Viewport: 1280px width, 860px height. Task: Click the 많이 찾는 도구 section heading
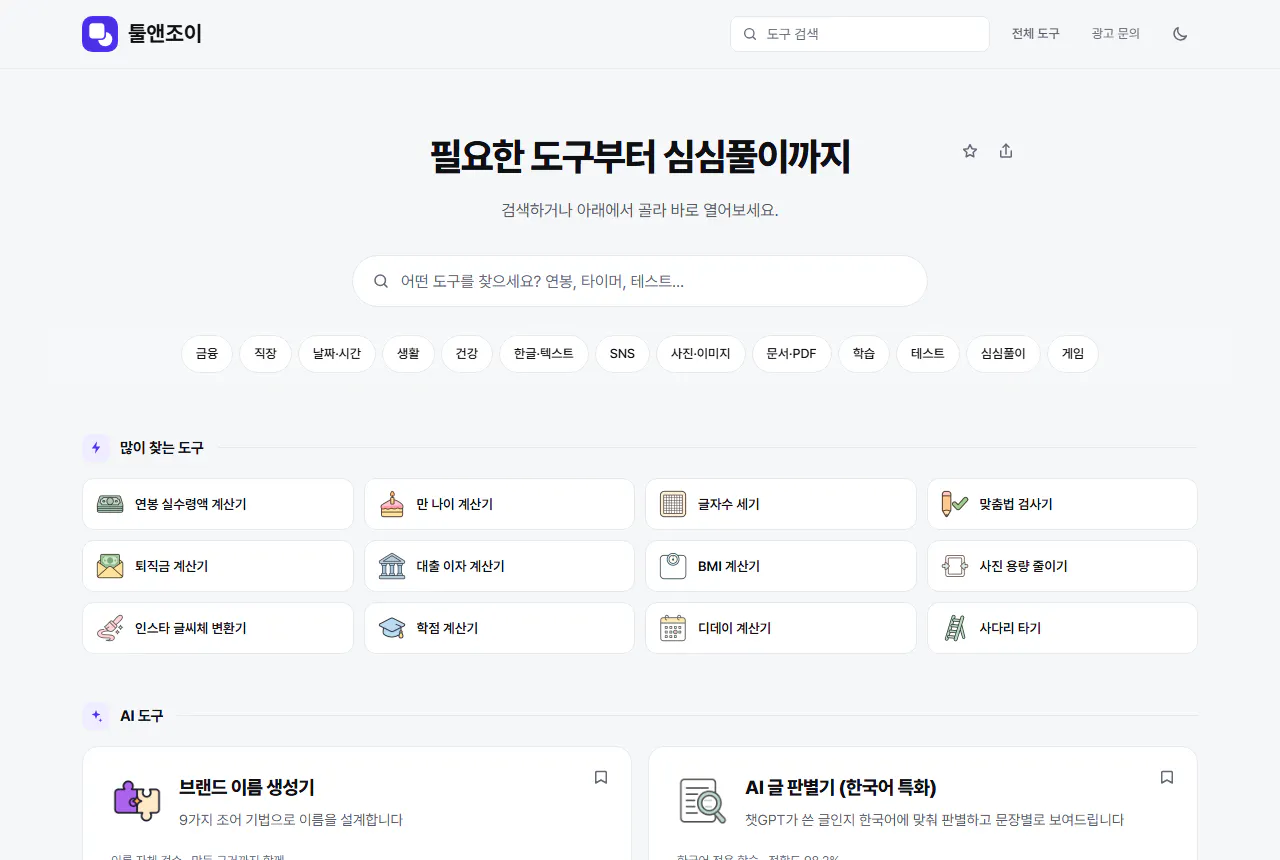point(162,448)
